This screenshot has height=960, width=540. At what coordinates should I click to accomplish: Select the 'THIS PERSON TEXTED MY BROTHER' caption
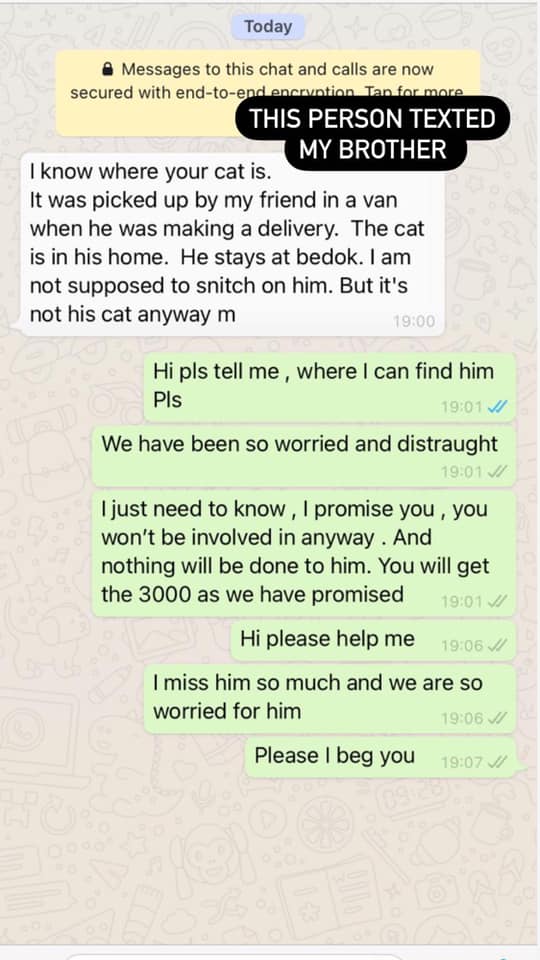(373, 133)
